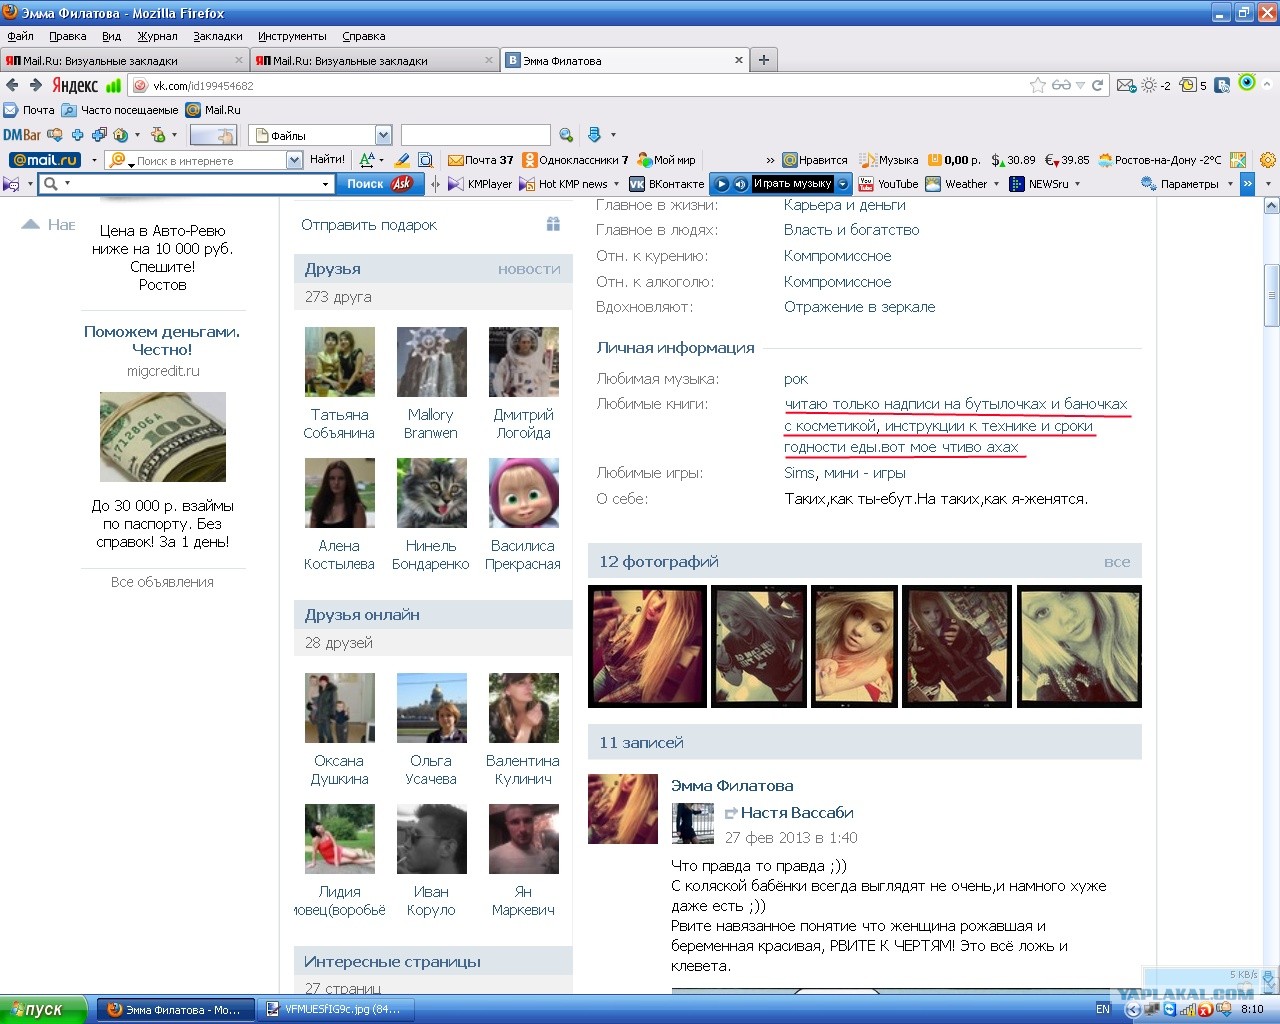The image size is (1280, 1024).
Task: Expand the Играть музыку dropdown
Action: pyautogui.click(x=843, y=184)
